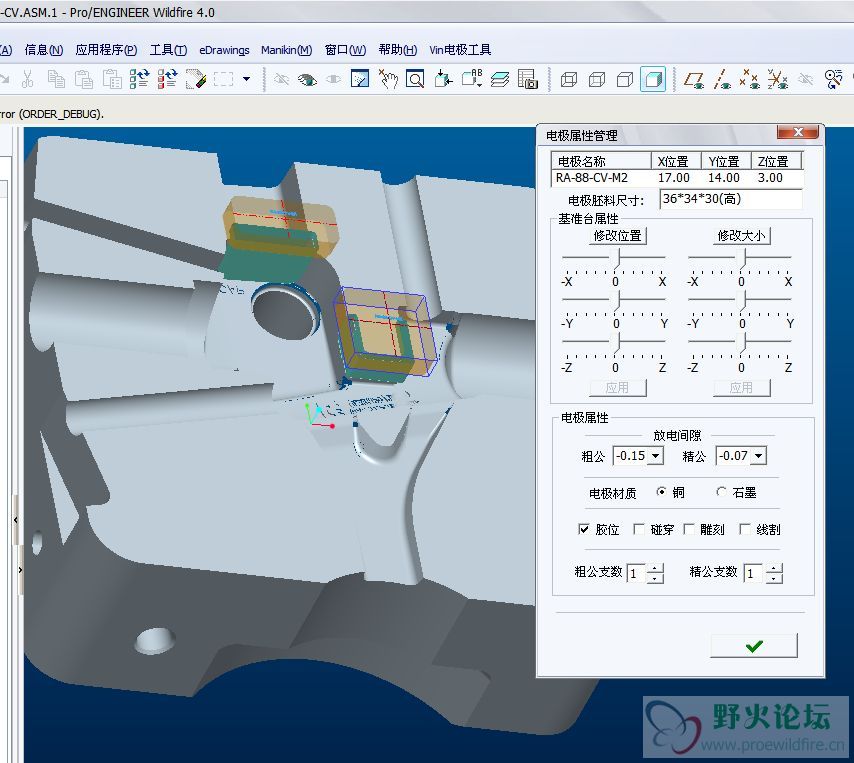854x763 pixels.
Task: Expand the selection box toolbar dropdown arrow
Action: point(246,79)
